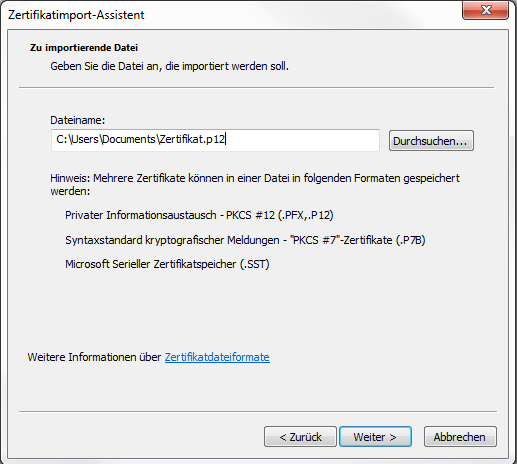Click the PKCS #12 (.PFX,.P12) format line
The image size is (517, 464).
[199, 215]
